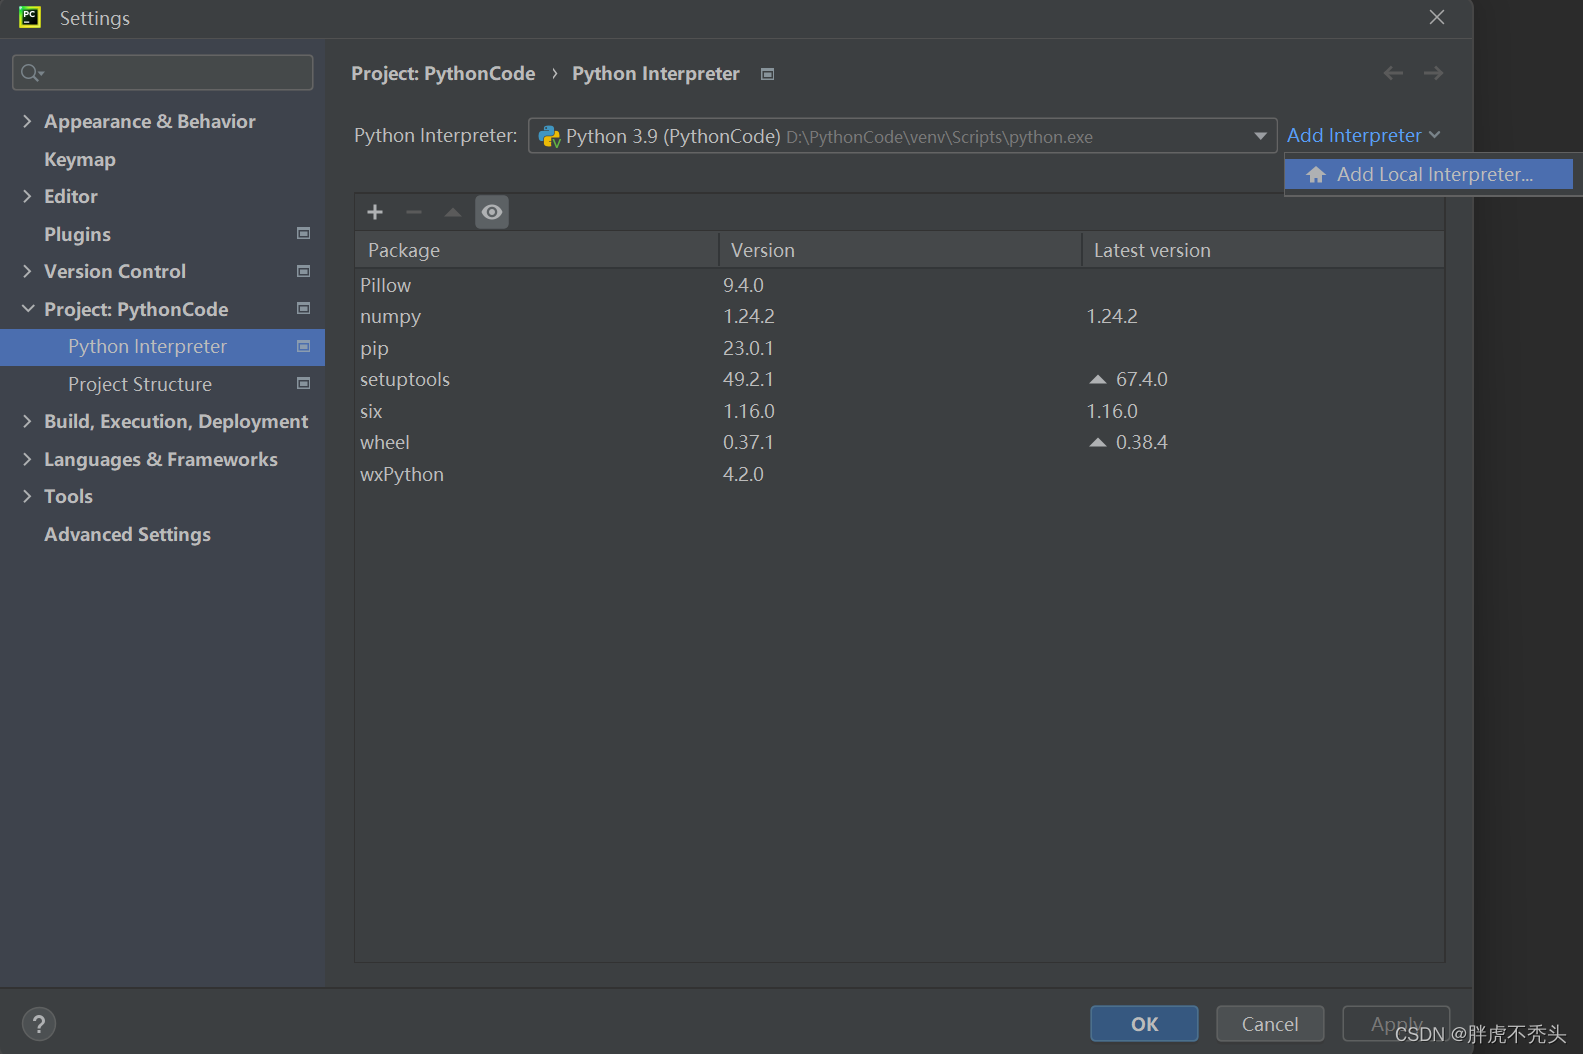
Task: Click the home icon of Add Local Interpreter
Action: 1316,175
